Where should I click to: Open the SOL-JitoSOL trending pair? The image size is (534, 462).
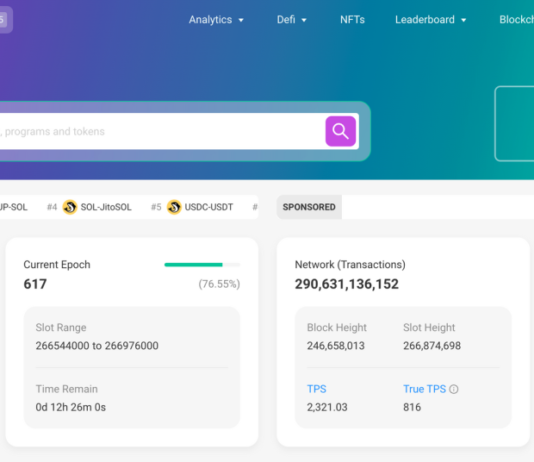(x=106, y=207)
